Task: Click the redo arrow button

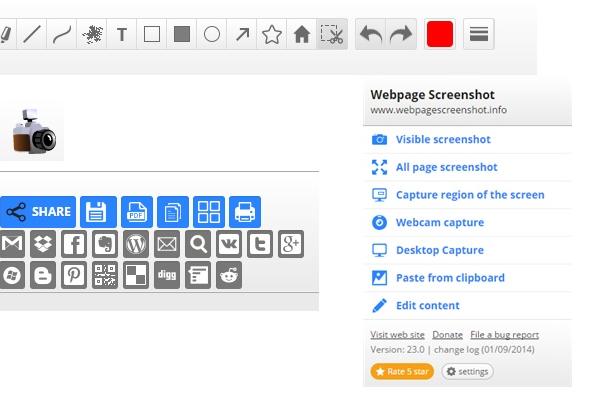Action: [401, 34]
